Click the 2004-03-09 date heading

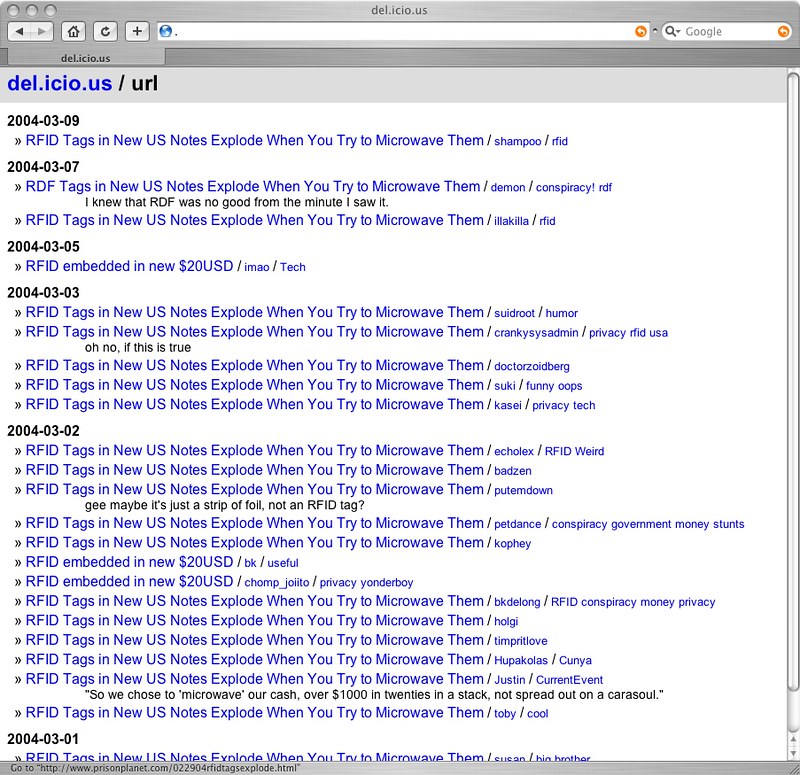pyautogui.click(x=43, y=121)
